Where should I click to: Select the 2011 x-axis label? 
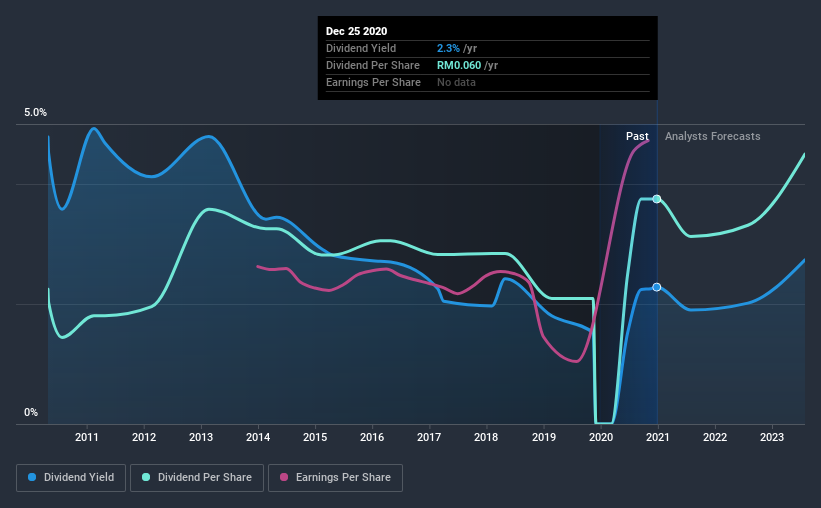pyautogui.click(x=86, y=437)
